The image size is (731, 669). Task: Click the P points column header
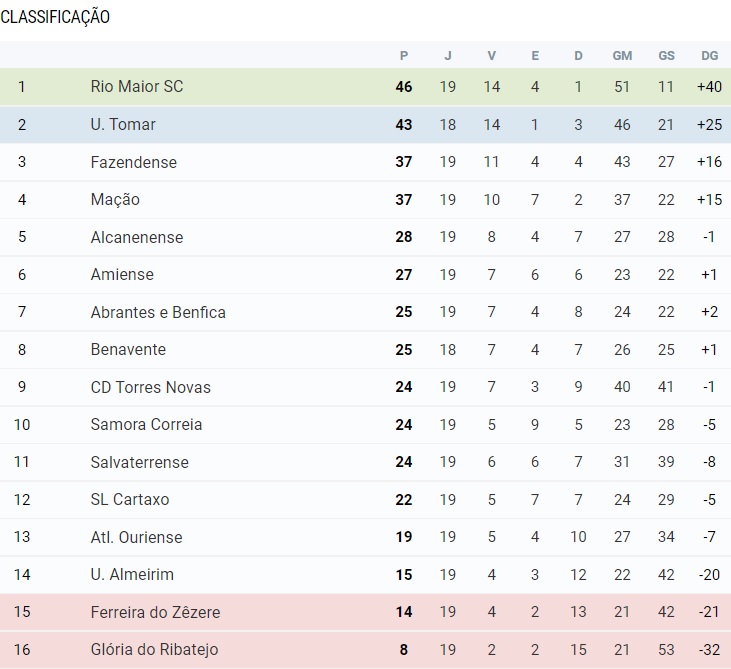pos(404,56)
